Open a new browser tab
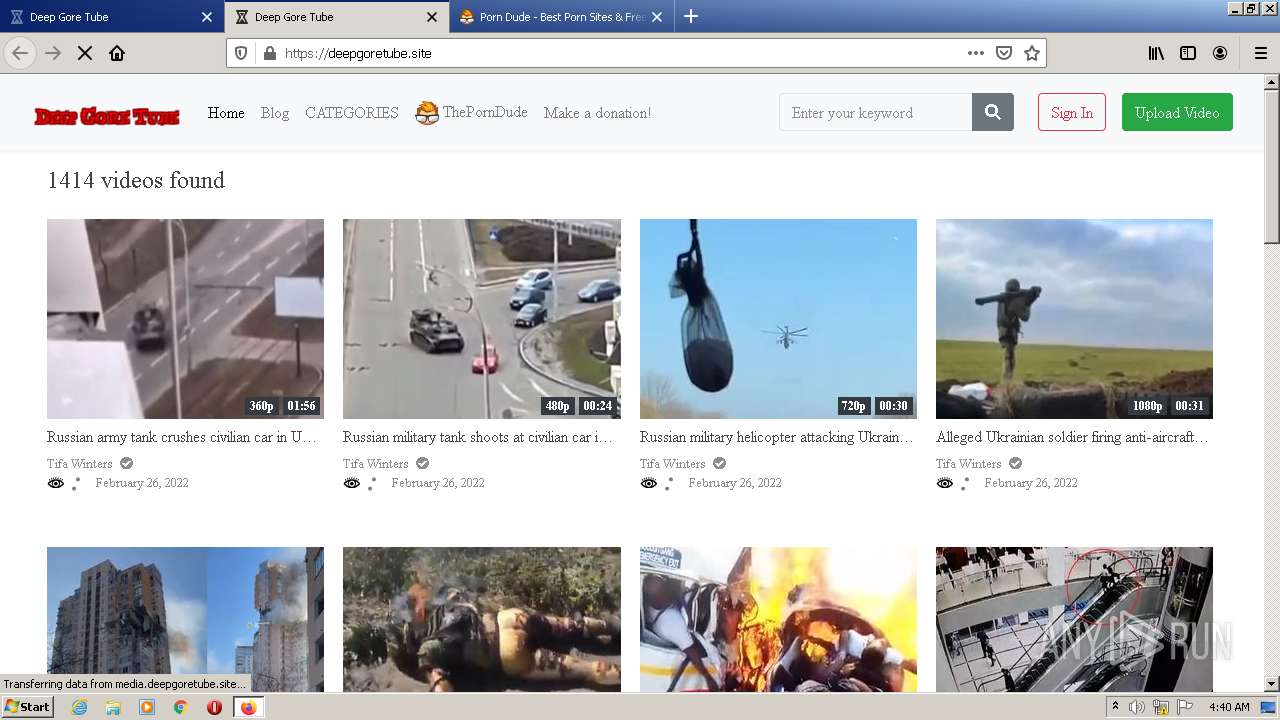 [x=691, y=17]
